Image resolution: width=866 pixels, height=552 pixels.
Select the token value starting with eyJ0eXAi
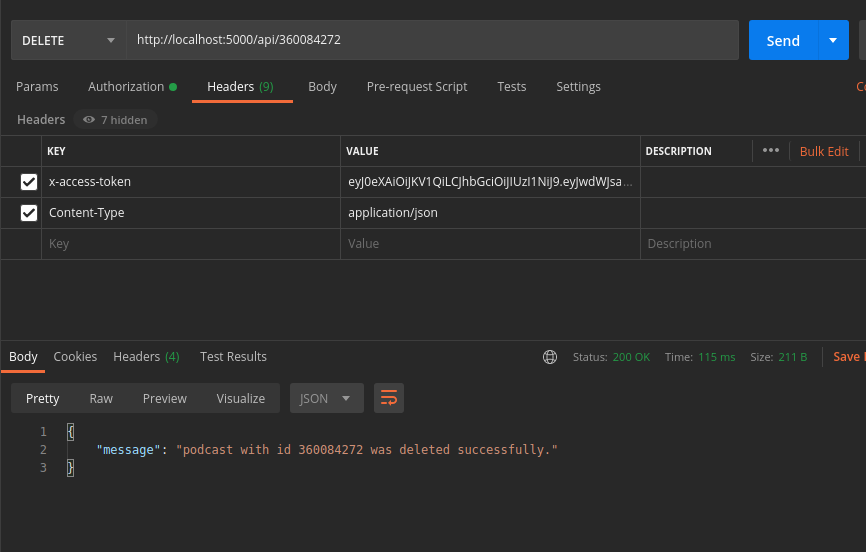(x=490, y=182)
